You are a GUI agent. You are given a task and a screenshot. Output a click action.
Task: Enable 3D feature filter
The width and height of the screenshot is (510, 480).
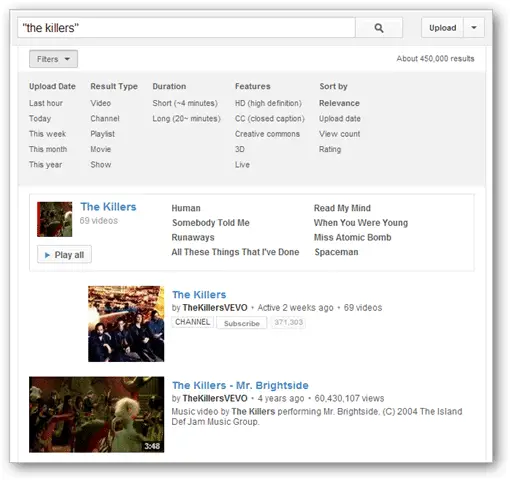point(240,149)
